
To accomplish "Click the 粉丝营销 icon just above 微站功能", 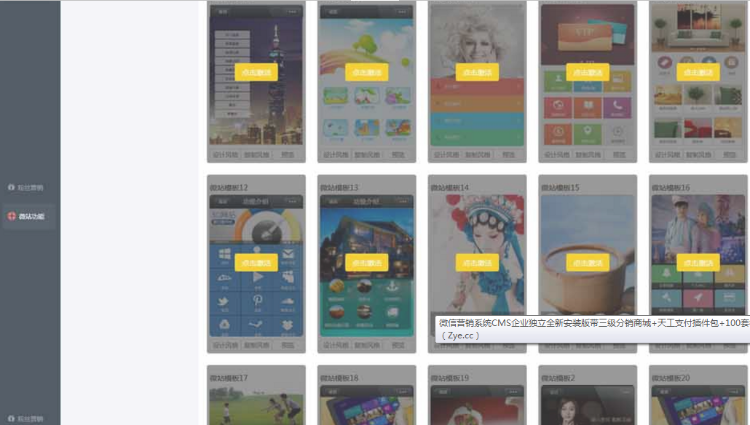I will (x=11, y=187).
